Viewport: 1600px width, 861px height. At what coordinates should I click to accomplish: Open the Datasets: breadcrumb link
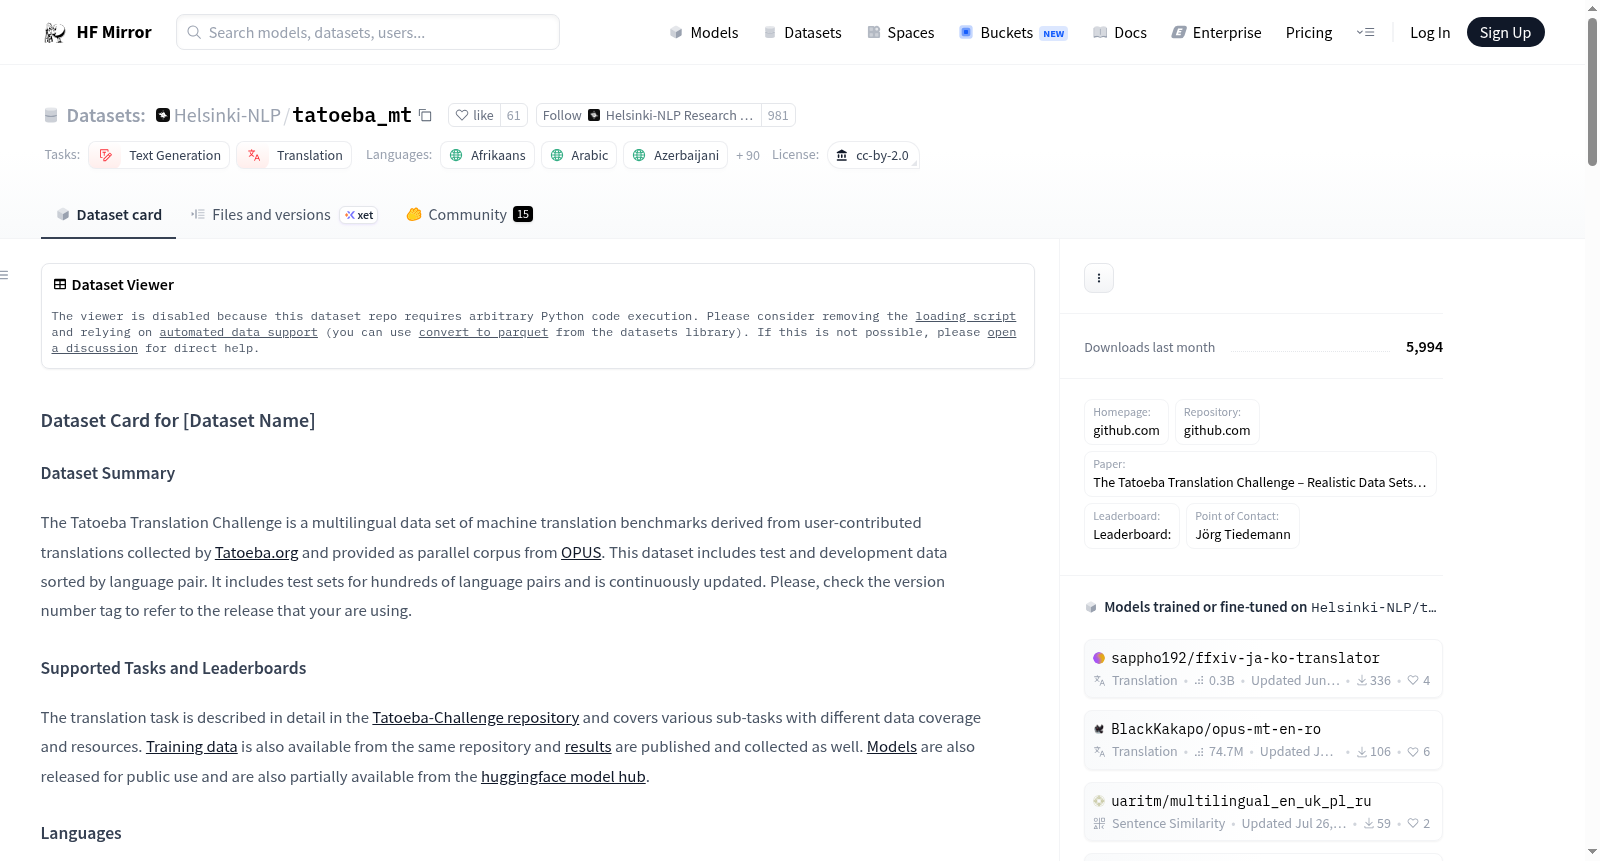click(x=106, y=115)
